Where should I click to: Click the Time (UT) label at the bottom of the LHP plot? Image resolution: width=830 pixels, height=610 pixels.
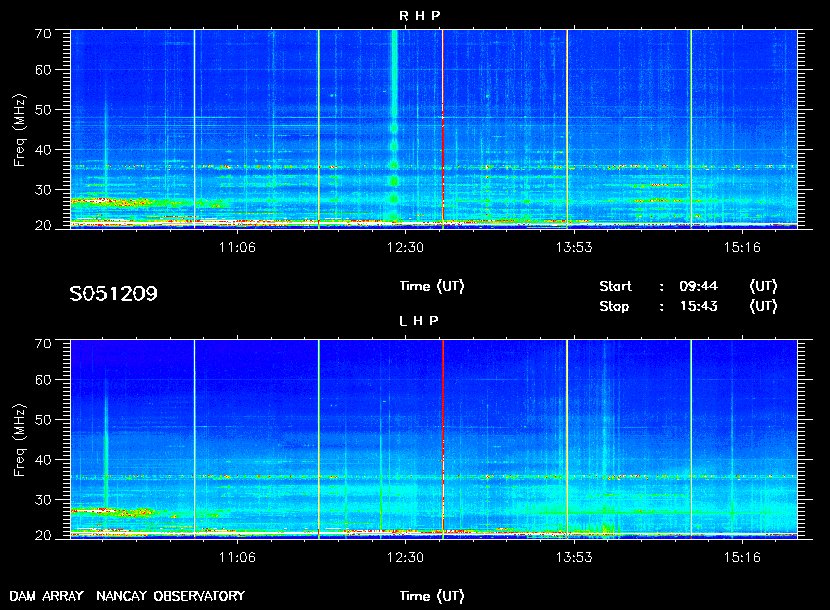[432, 596]
